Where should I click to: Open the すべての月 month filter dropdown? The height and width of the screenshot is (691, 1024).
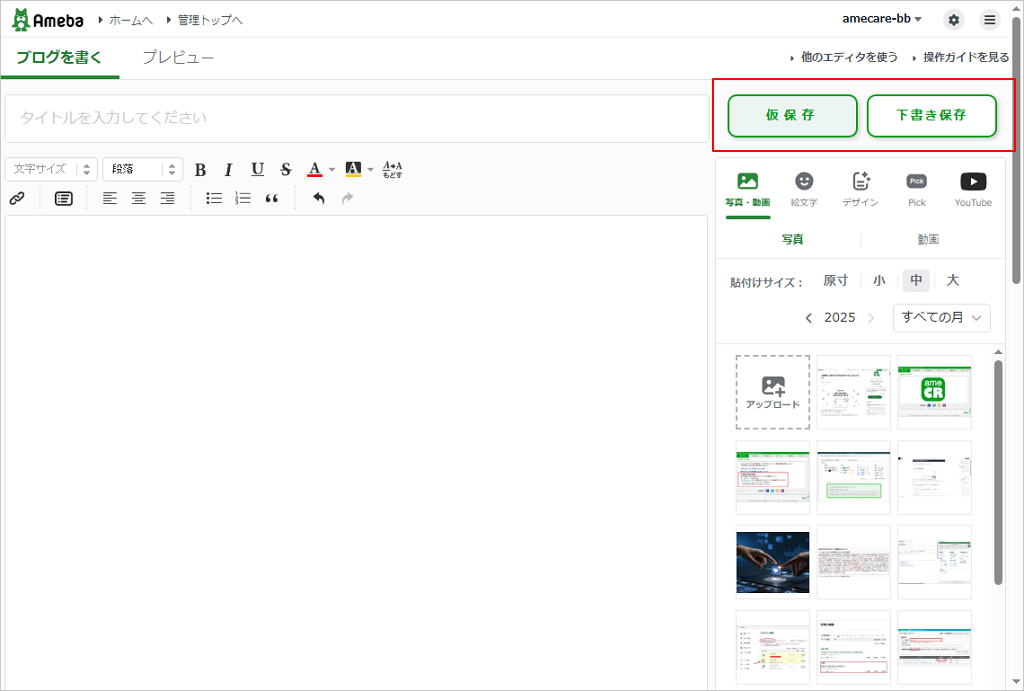coord(941,318)
